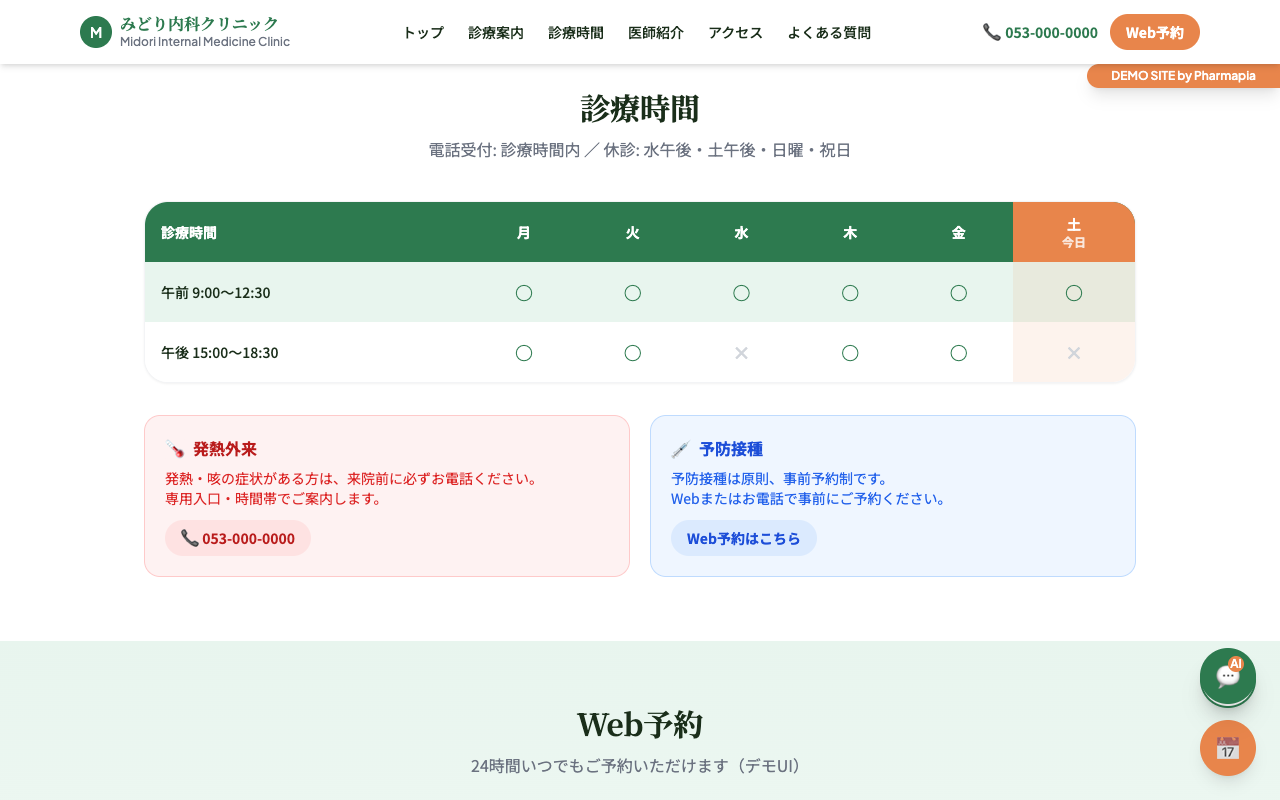The height and width of the screenshot is (800, 1280).
Task: Open the 診療案内 navigation item
Action: click(495, 32)
